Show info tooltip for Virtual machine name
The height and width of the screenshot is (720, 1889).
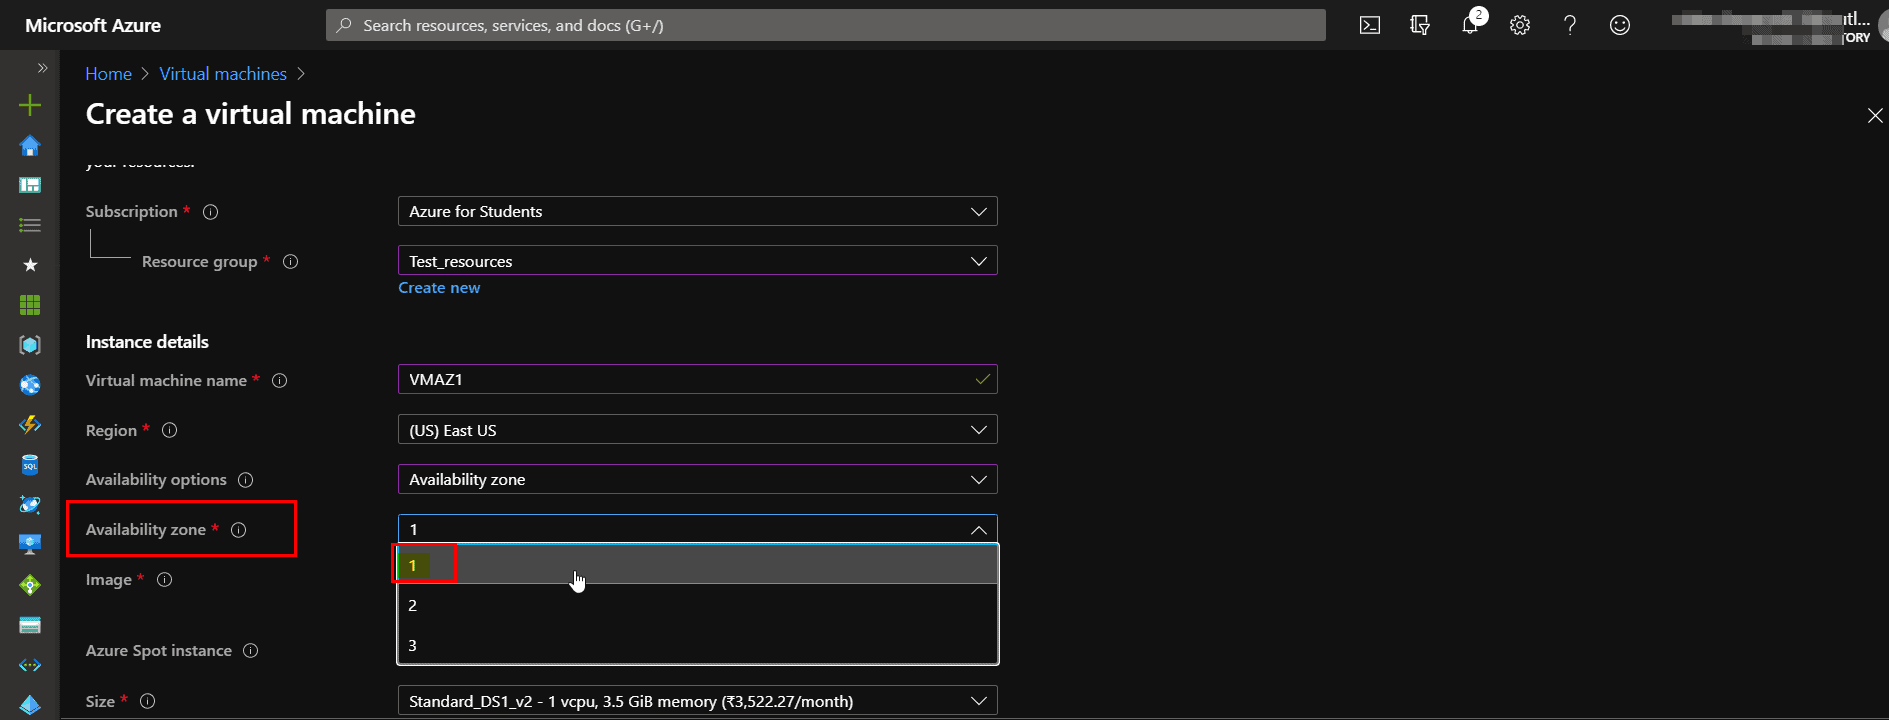[x=280, y=381]
